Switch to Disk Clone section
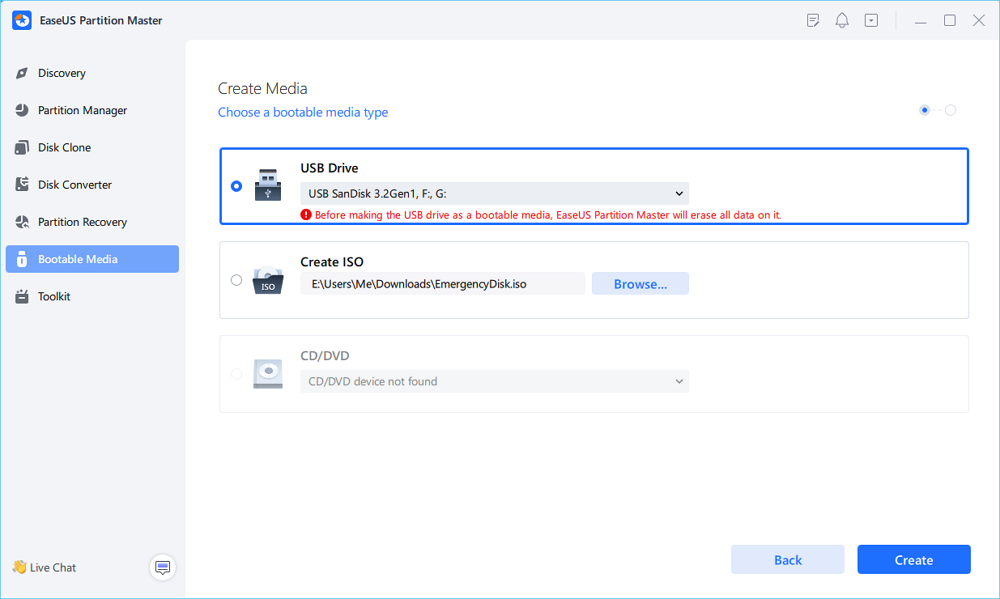The image size is (1000, 599). 92,147
